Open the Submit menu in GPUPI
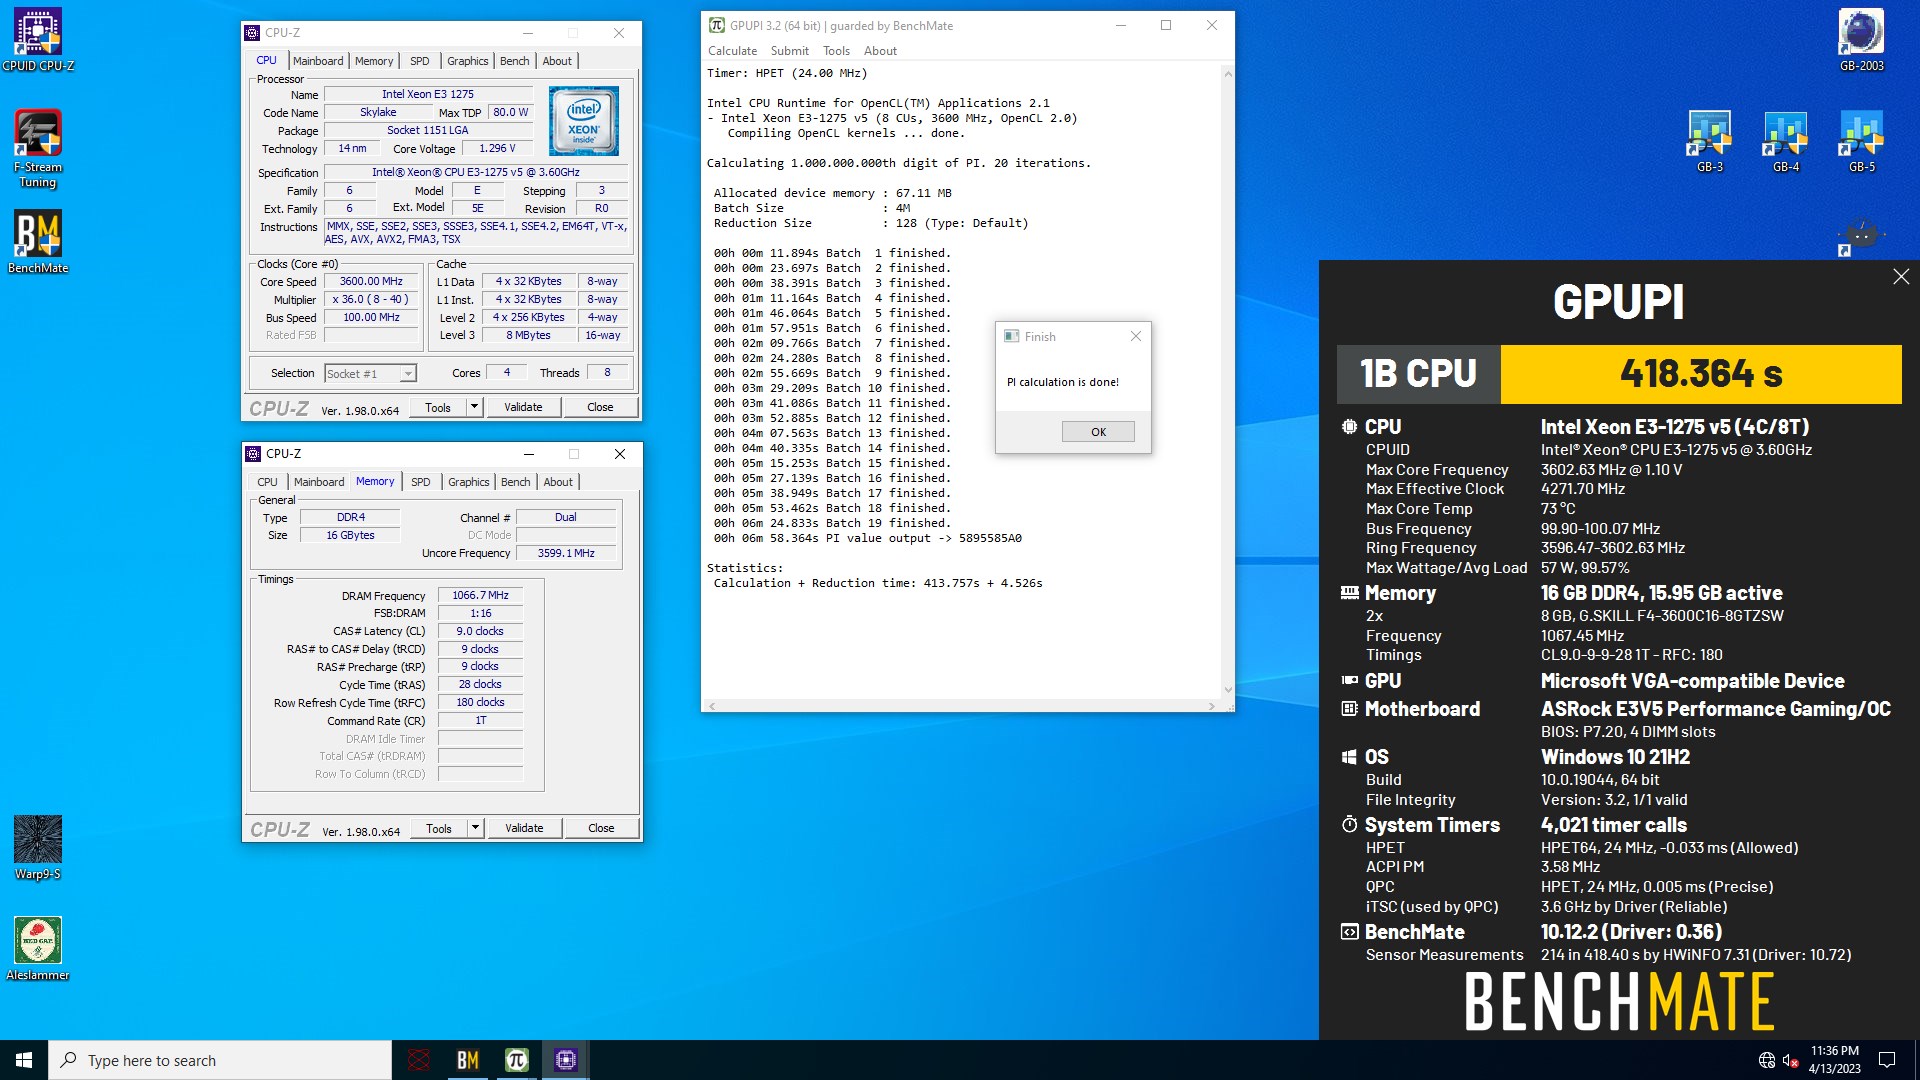This screenshot has height=1080, width=1920. tap(790, 51)
